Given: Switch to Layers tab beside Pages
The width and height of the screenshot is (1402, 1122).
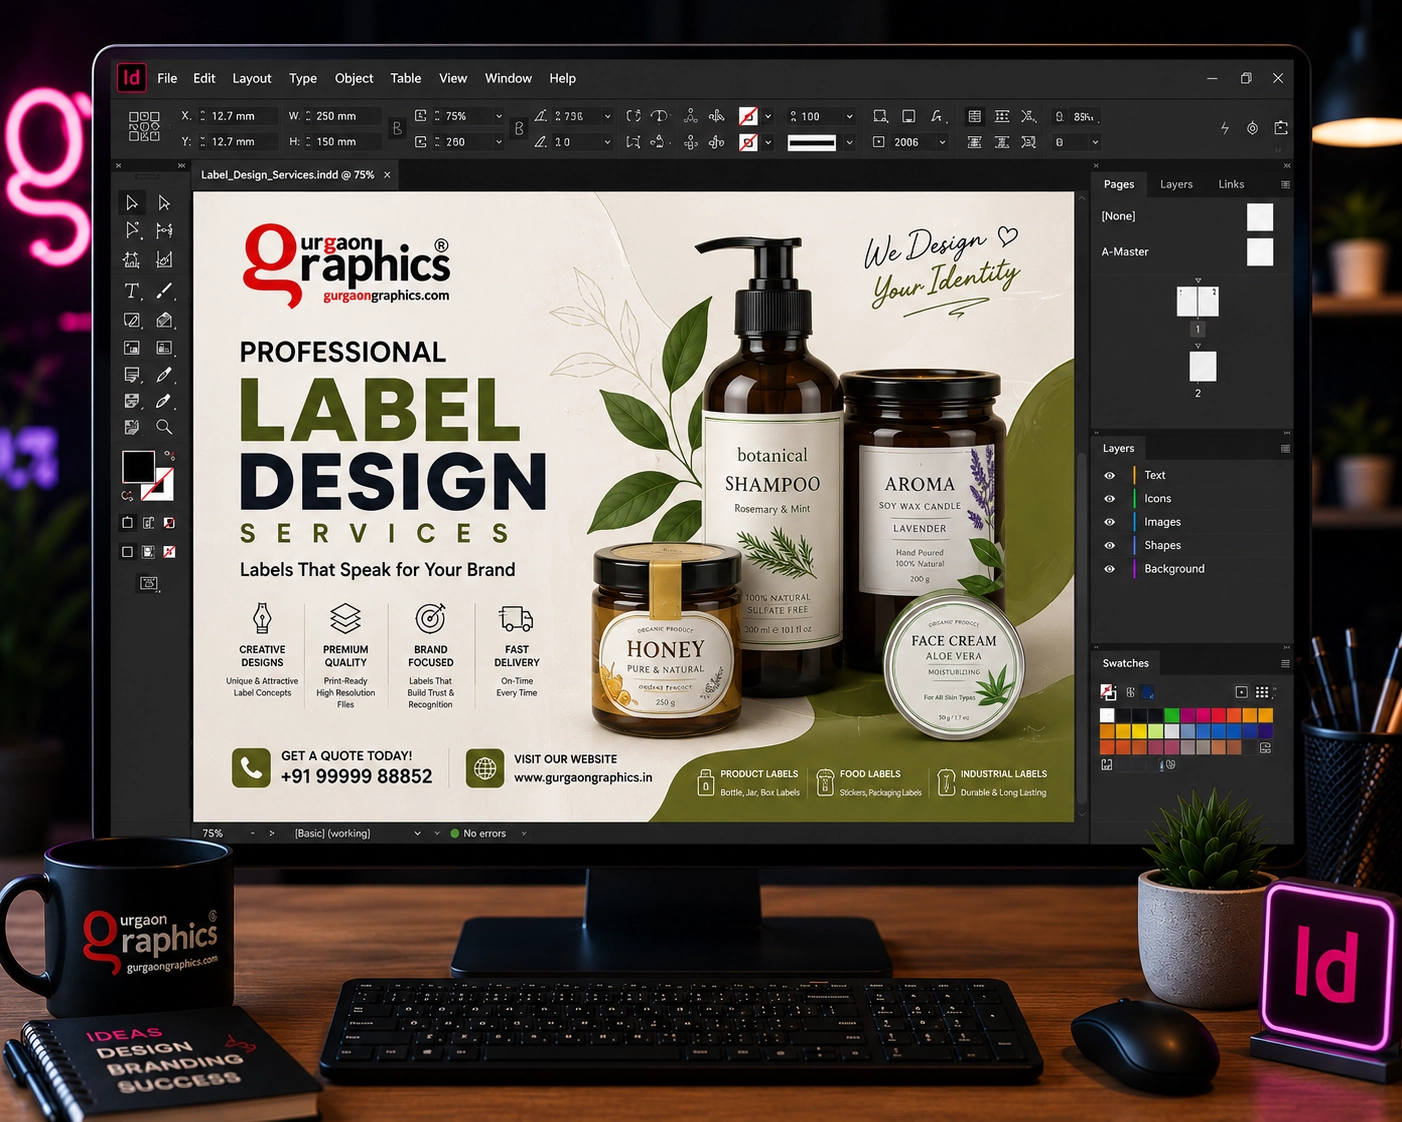Looking at the screenshot, I should [x=1176, y=184].
